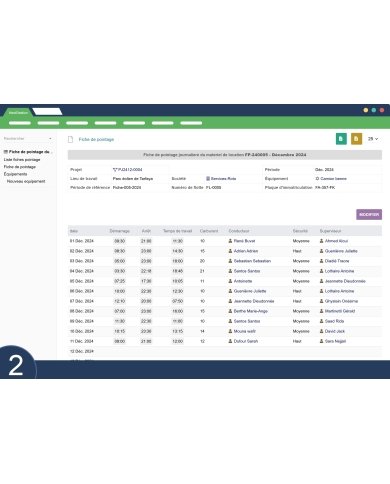Image resolution: width=390 pixels, height=484 pixels.
Task: Open the Services Rola company link
Action: [x=223, y=179]
